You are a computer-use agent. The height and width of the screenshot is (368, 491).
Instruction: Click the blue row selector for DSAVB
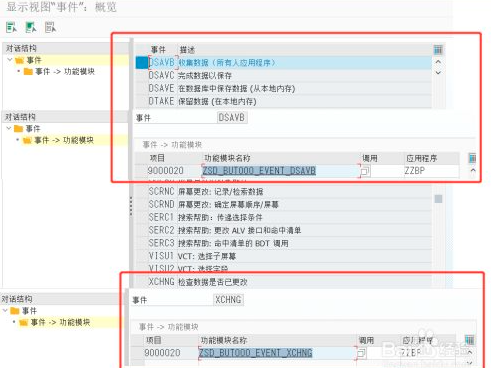point(142,63)
